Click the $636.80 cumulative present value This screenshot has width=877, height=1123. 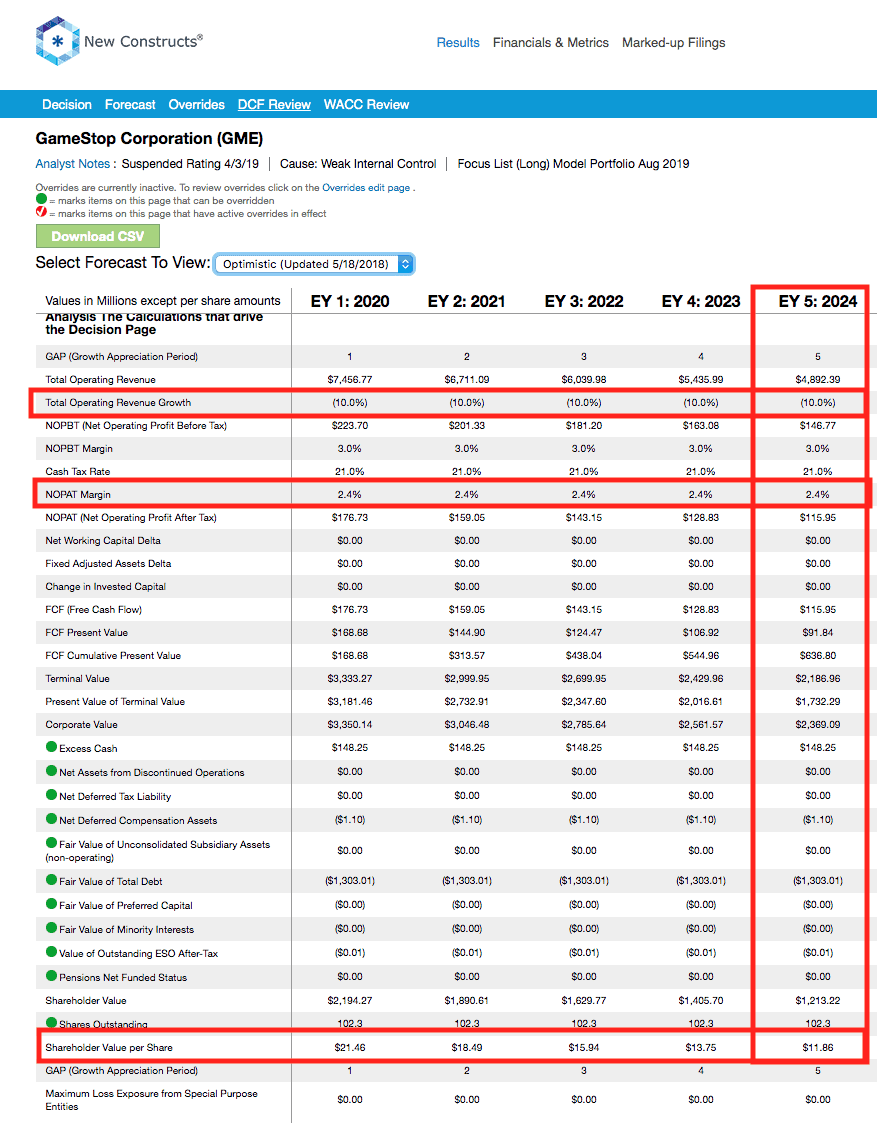818,655
